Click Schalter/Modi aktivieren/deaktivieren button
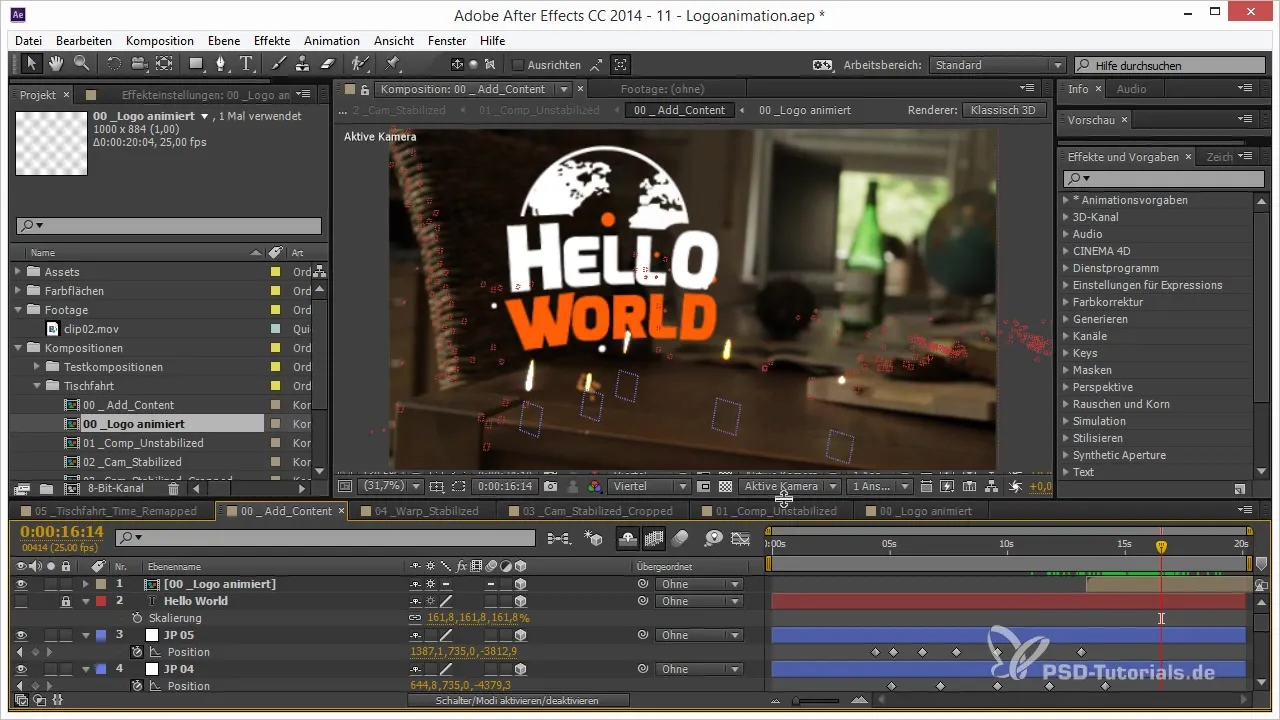1280x720 pixels. click(x=518, y=701)
